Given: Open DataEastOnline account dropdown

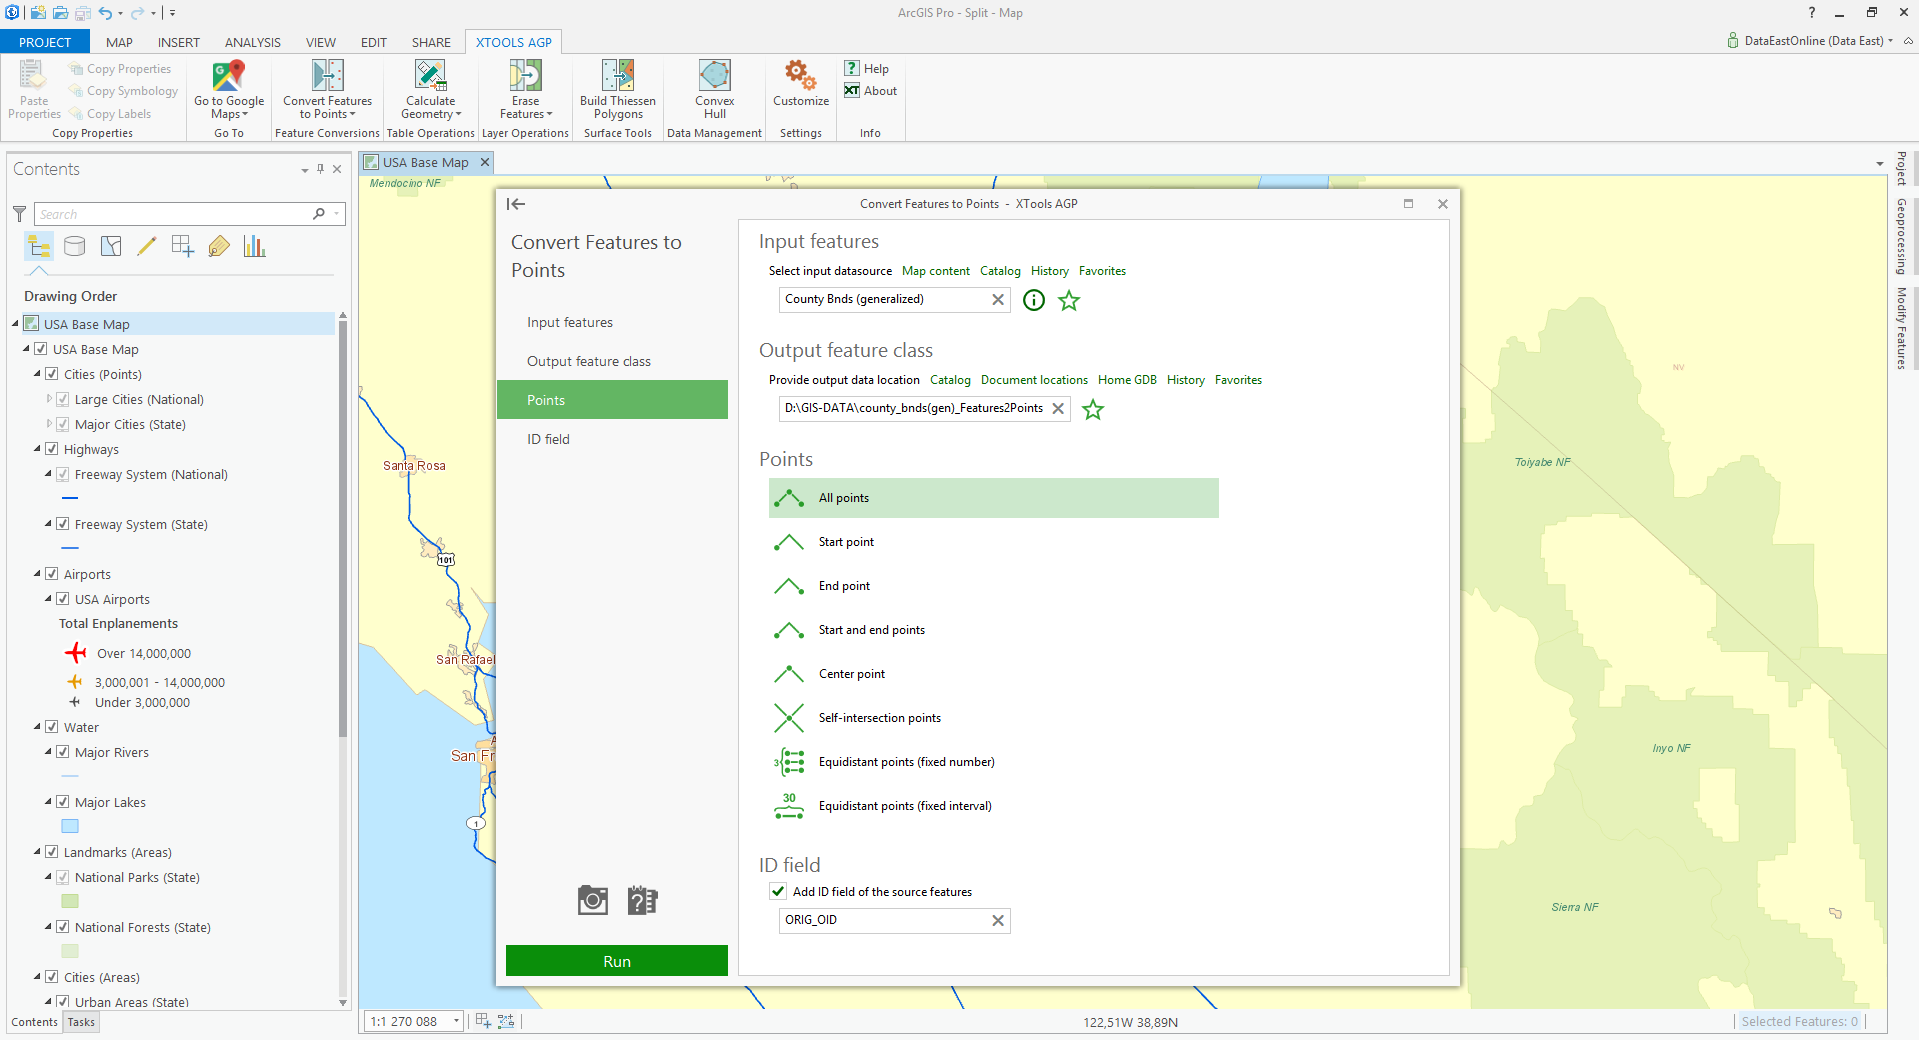Looking at the screenshot, I should tap(1890, 41).
